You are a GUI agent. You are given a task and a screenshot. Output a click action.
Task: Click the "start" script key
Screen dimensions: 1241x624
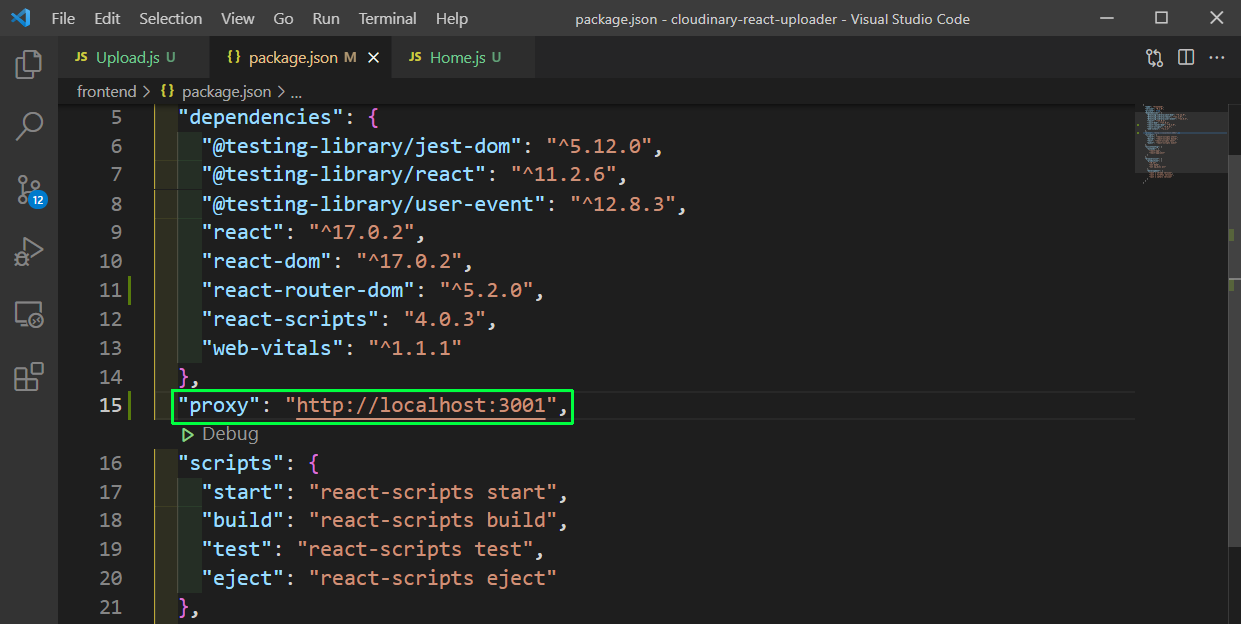click(243, 492)
